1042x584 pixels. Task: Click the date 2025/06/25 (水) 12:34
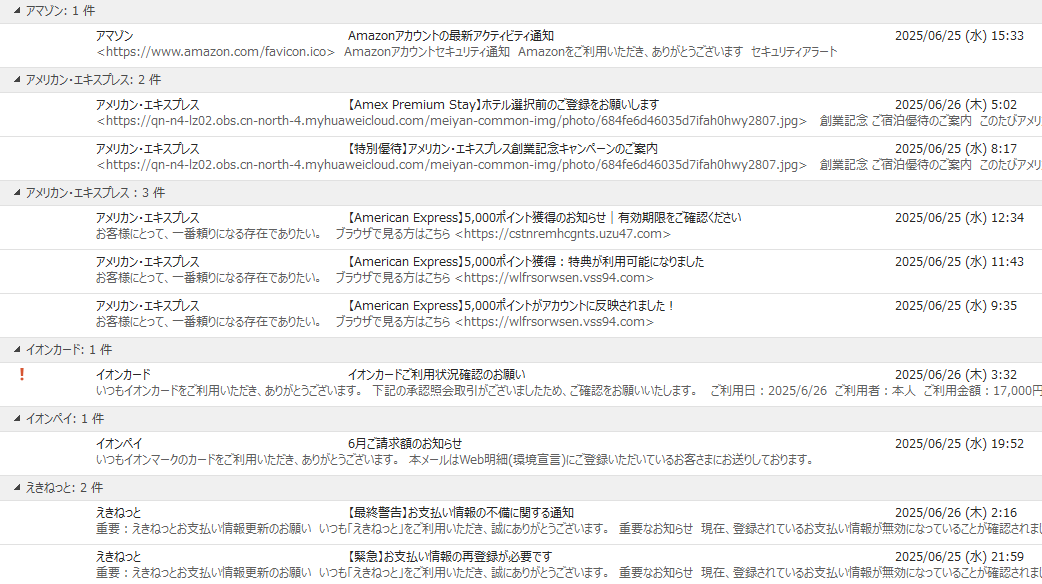point(959,218)
